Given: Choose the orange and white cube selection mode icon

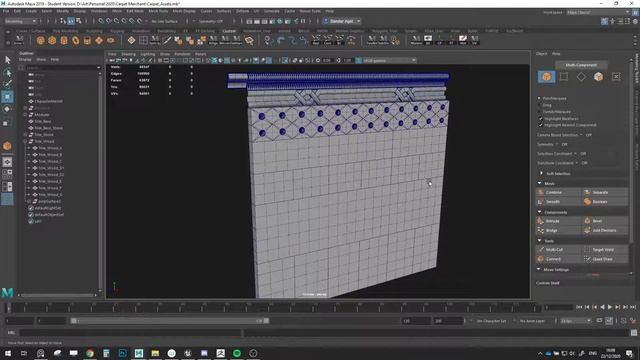Looking at the screenshot, I should [598, 77].
